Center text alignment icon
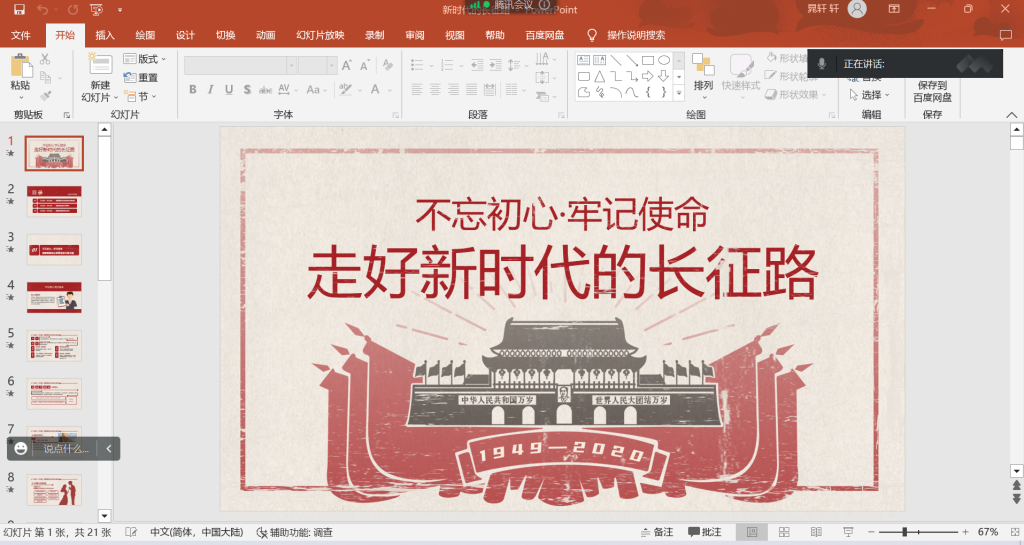Screen dimensions: 1024x545 point(435,89)
